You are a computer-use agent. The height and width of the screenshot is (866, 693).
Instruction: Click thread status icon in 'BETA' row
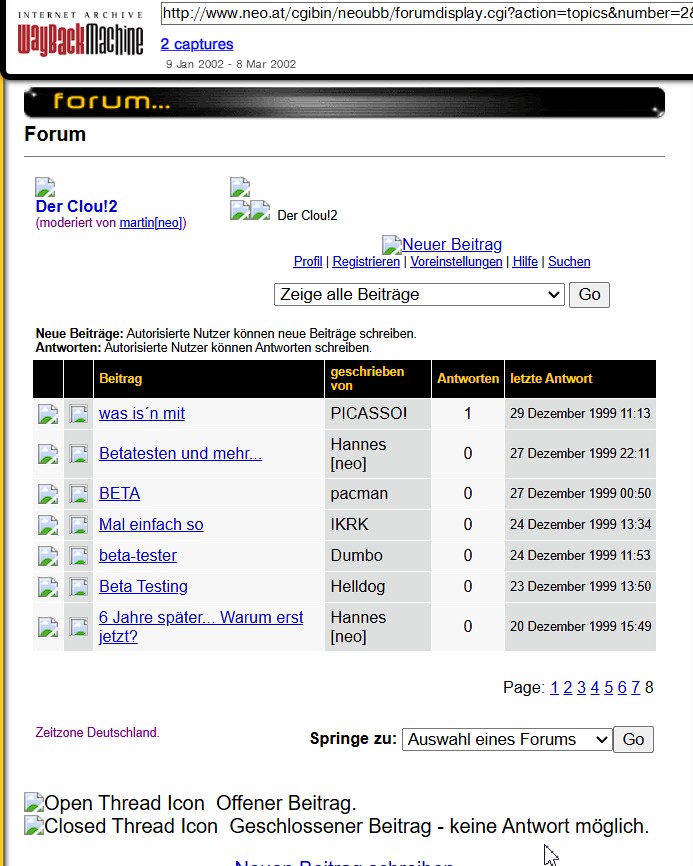[x=48, y=493]
